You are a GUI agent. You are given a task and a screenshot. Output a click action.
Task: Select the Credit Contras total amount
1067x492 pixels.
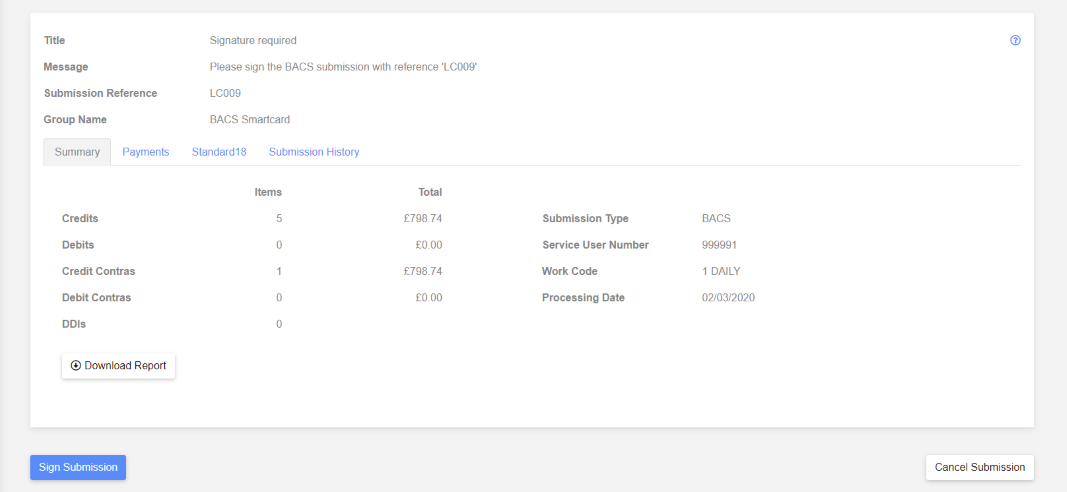[x=423, y=271]
